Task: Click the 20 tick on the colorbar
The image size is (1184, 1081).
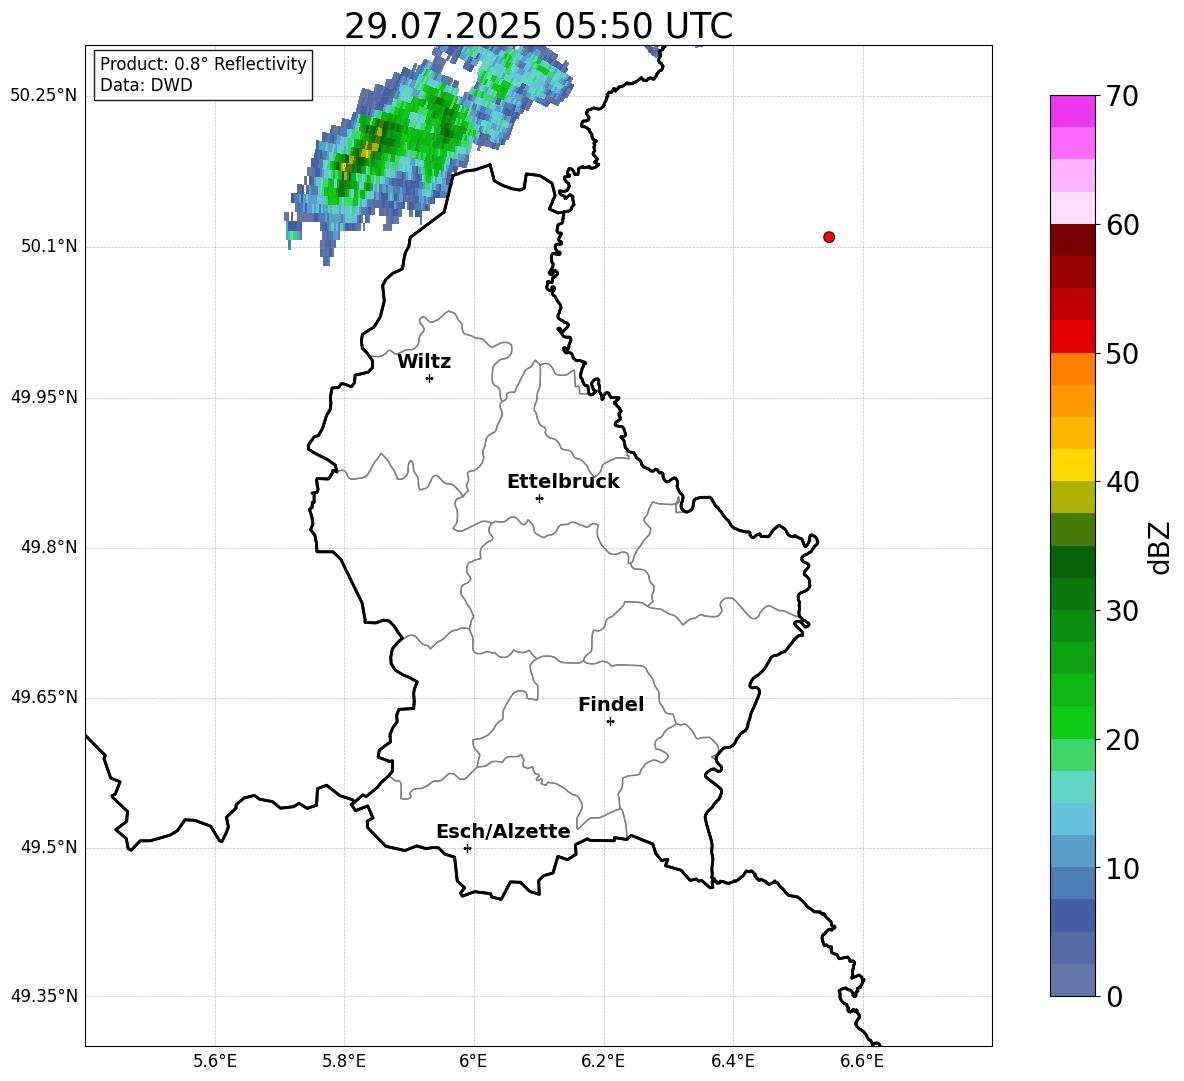Action: (x=1122, y=740)
